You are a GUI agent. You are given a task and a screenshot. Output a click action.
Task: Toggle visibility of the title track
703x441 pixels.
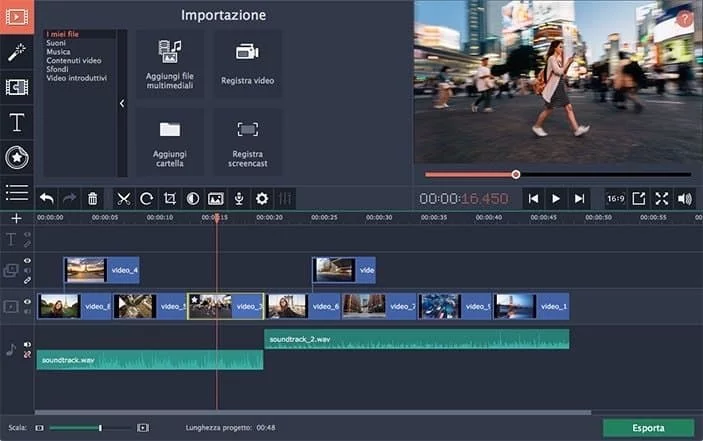point(27,234)
